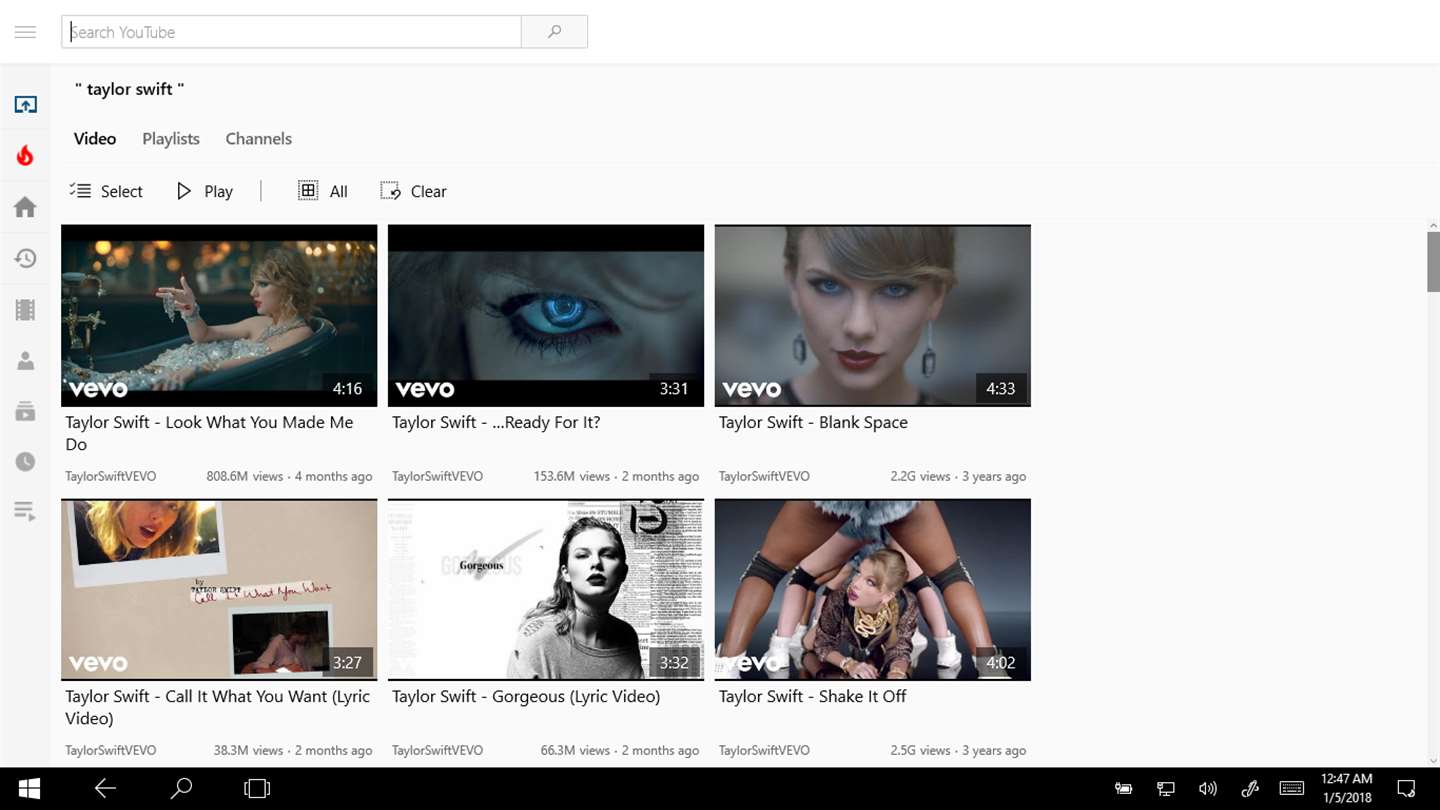Click TaylorSwiftVEVO under Gorgeous (Lyric Video)

click(438, 750)
